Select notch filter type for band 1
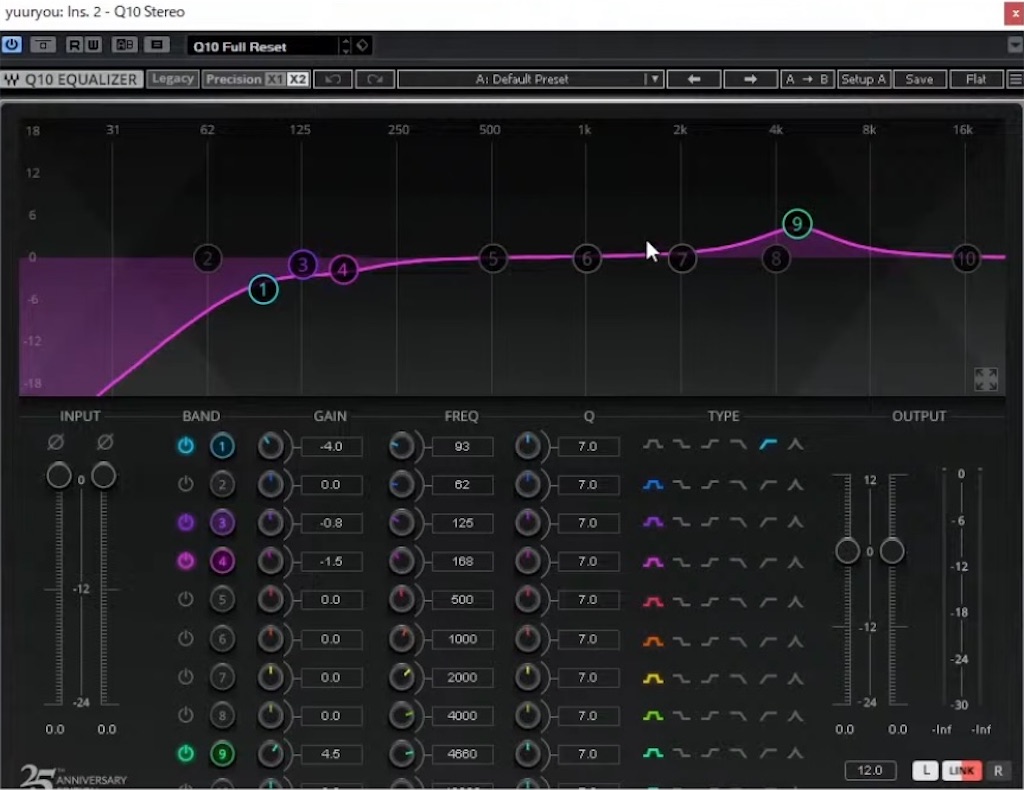This screenshot has height=790, width=1024. click(795, 445)
